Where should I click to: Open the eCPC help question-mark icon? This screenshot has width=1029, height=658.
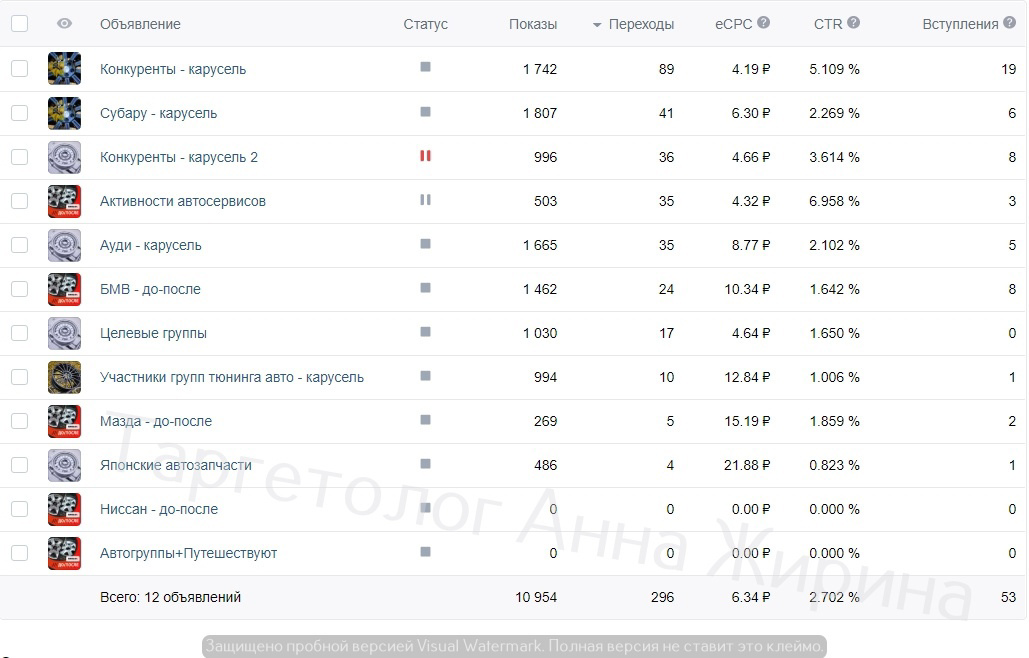tap(763, 22)
